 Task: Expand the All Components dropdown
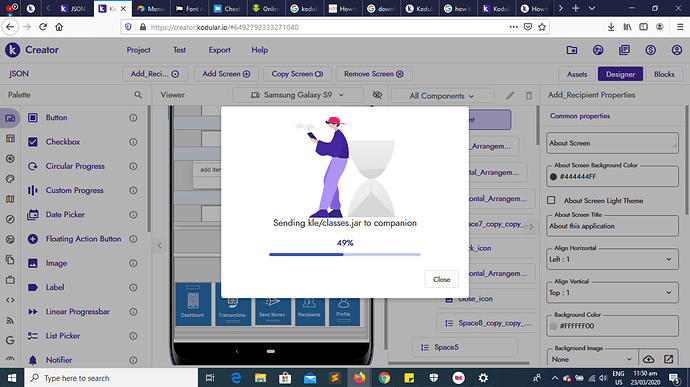(x=442, y=96)
